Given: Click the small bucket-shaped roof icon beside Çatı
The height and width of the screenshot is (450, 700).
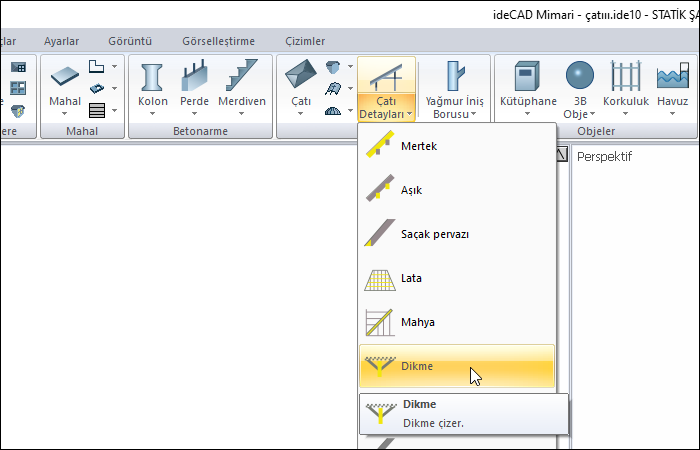Looking at the screenshot, I should point(333,67).
